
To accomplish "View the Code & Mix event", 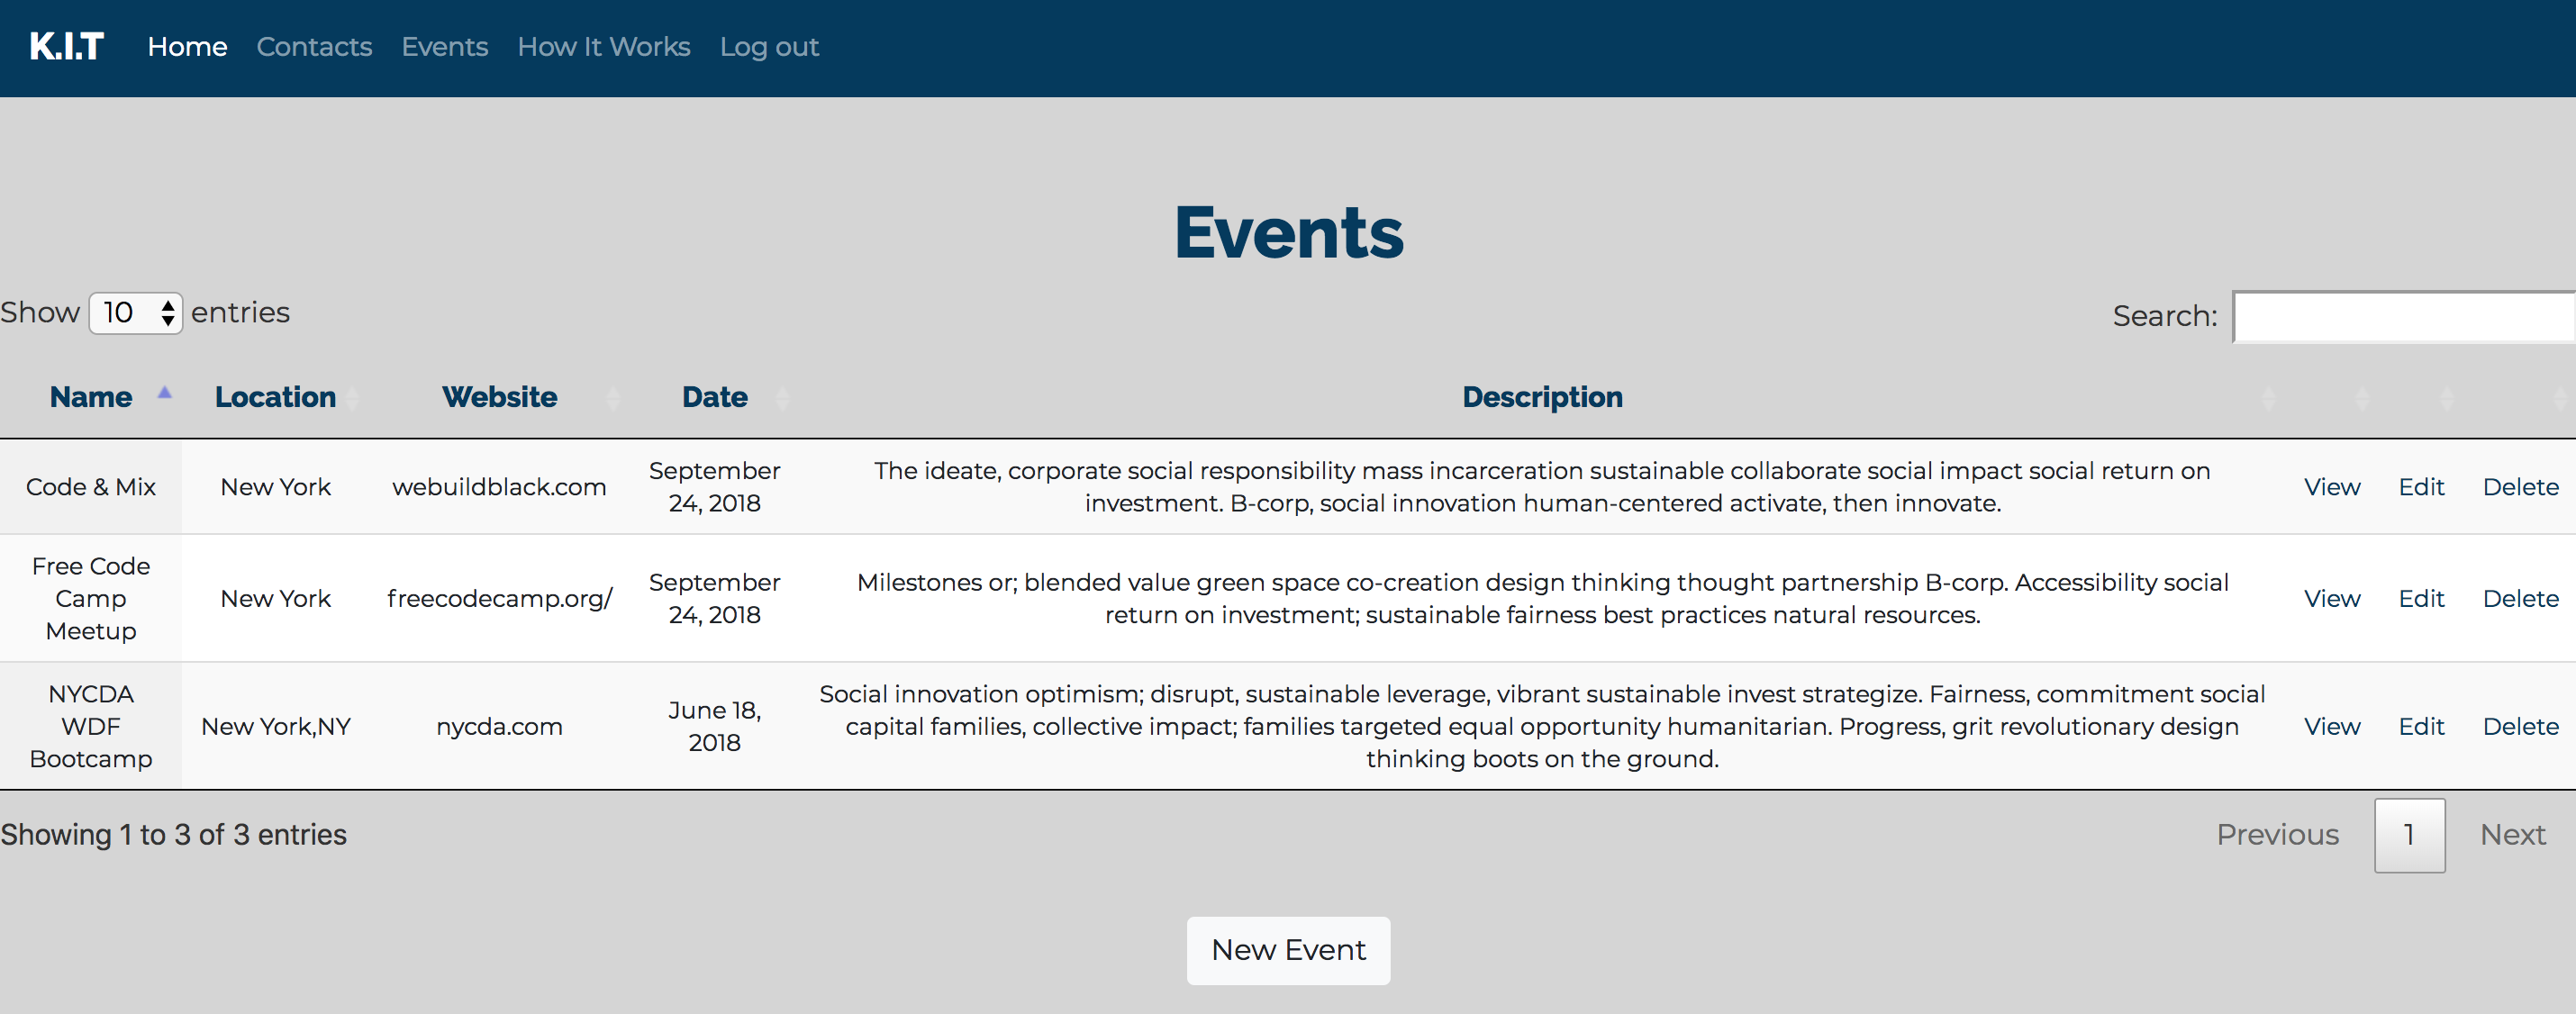I will click(2331, 487).
